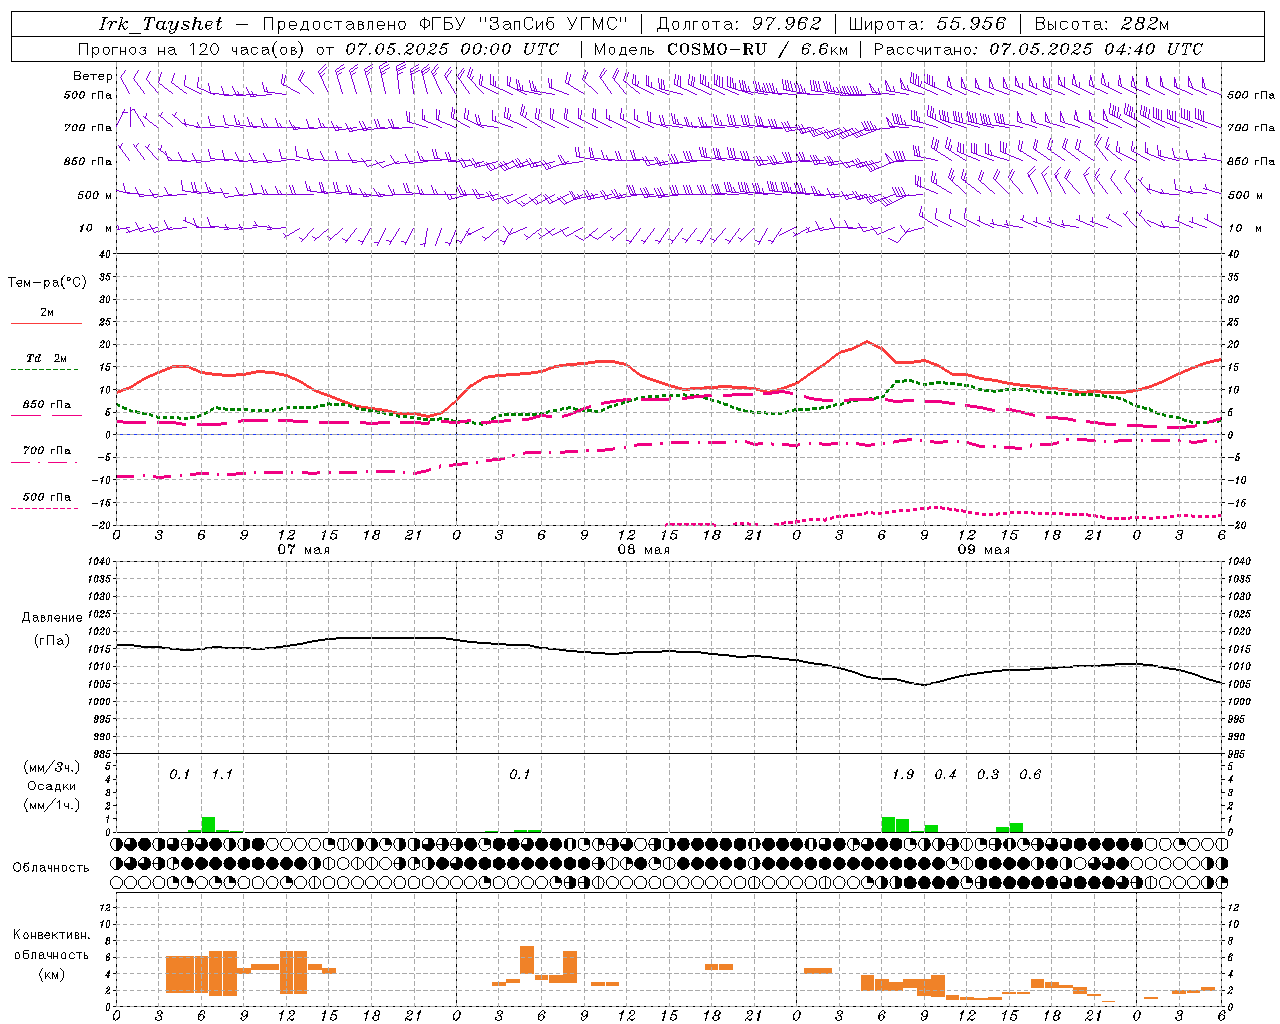Click the Давление panel label

tap(52, 618)
